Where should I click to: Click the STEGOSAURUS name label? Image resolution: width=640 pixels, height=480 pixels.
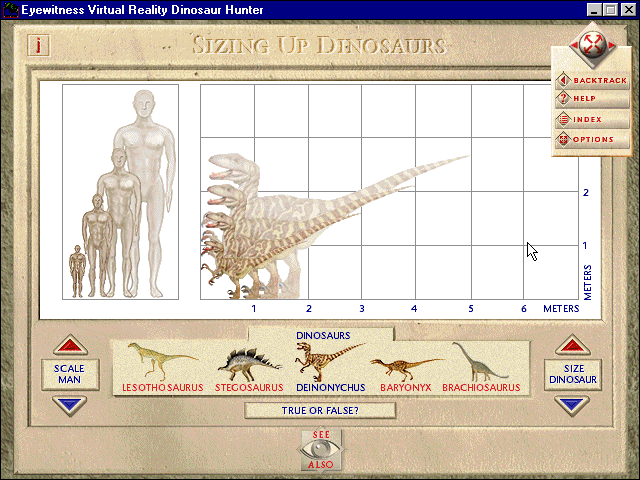(249, 388)
